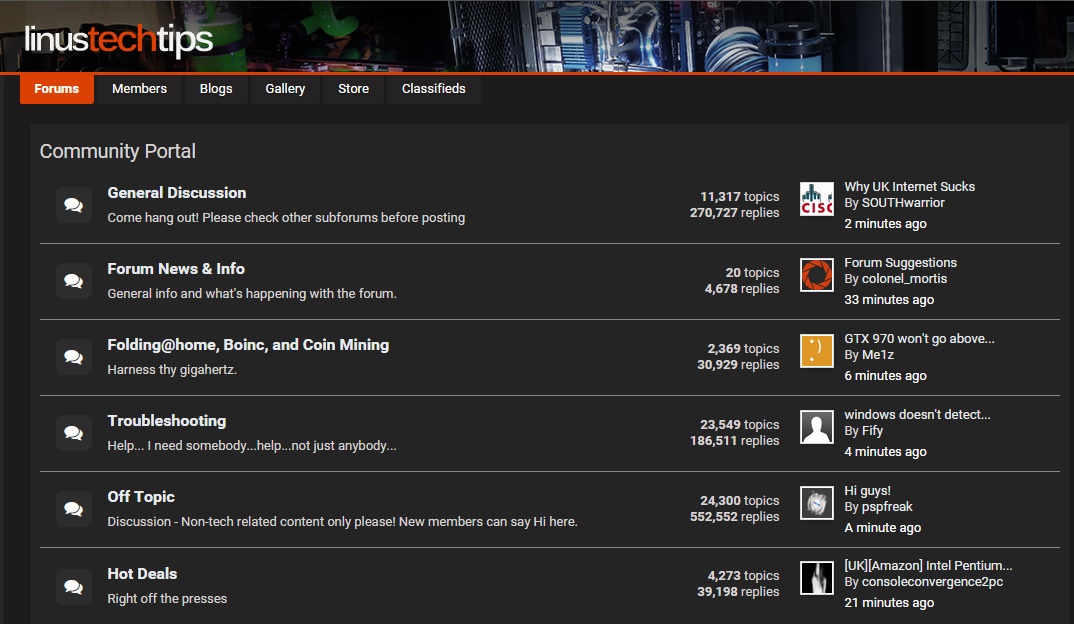Click the '23,549 topics' count

[740, 425]
